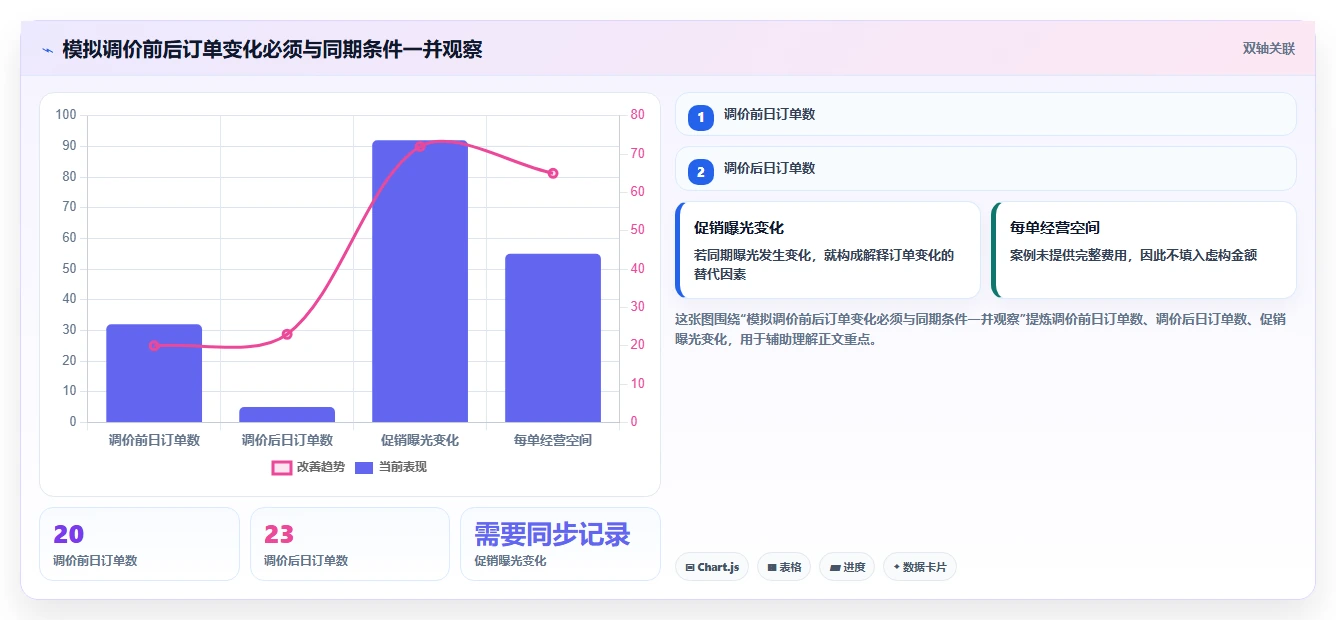Click the purple 当前表现 legend swatch
The image size is (1336, 620).
(x=365, y=467)
